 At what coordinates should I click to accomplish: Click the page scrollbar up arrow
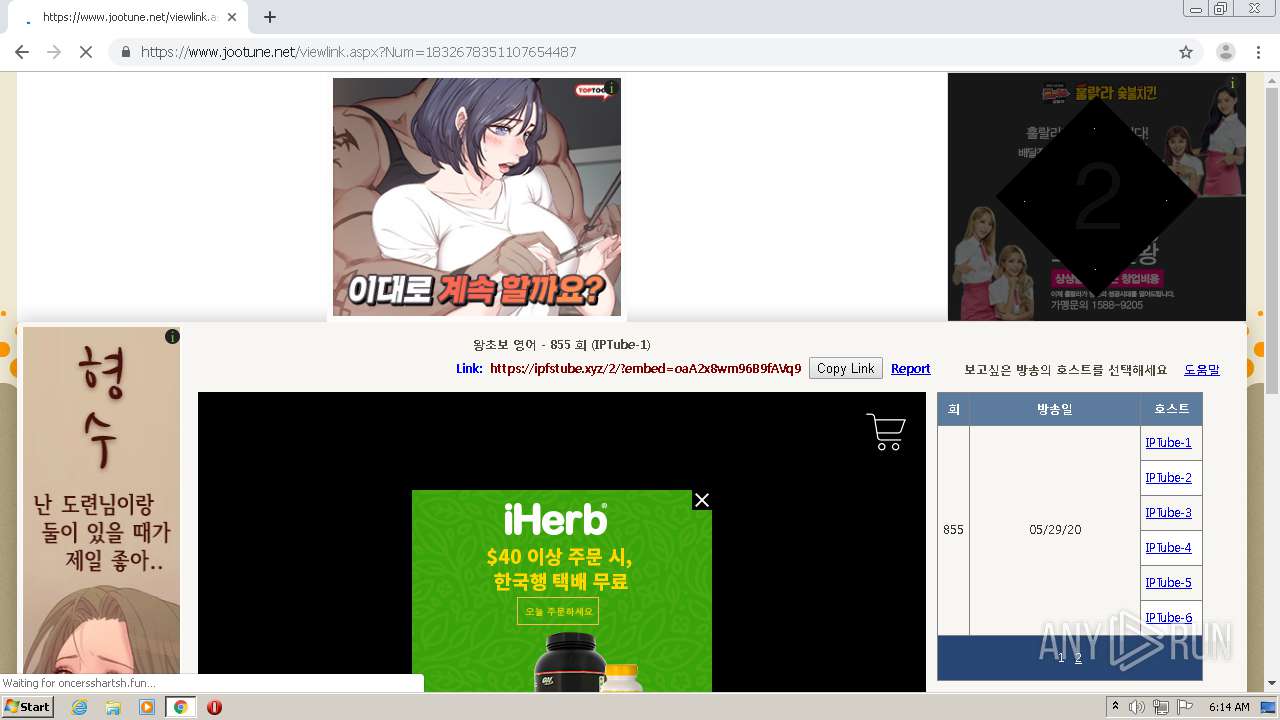pos(1272,80)
